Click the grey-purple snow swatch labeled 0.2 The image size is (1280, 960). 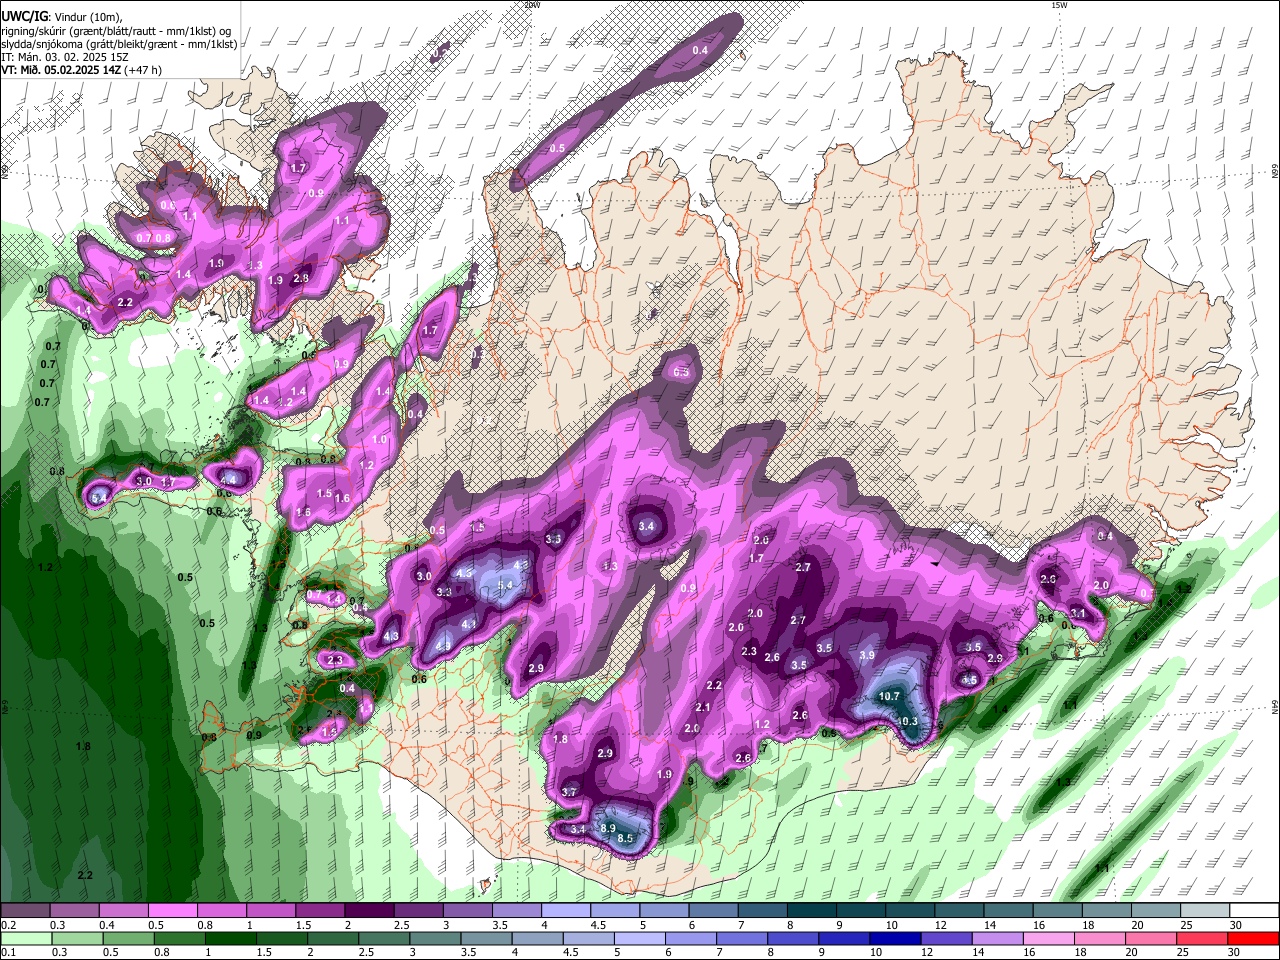coord(25,911)
